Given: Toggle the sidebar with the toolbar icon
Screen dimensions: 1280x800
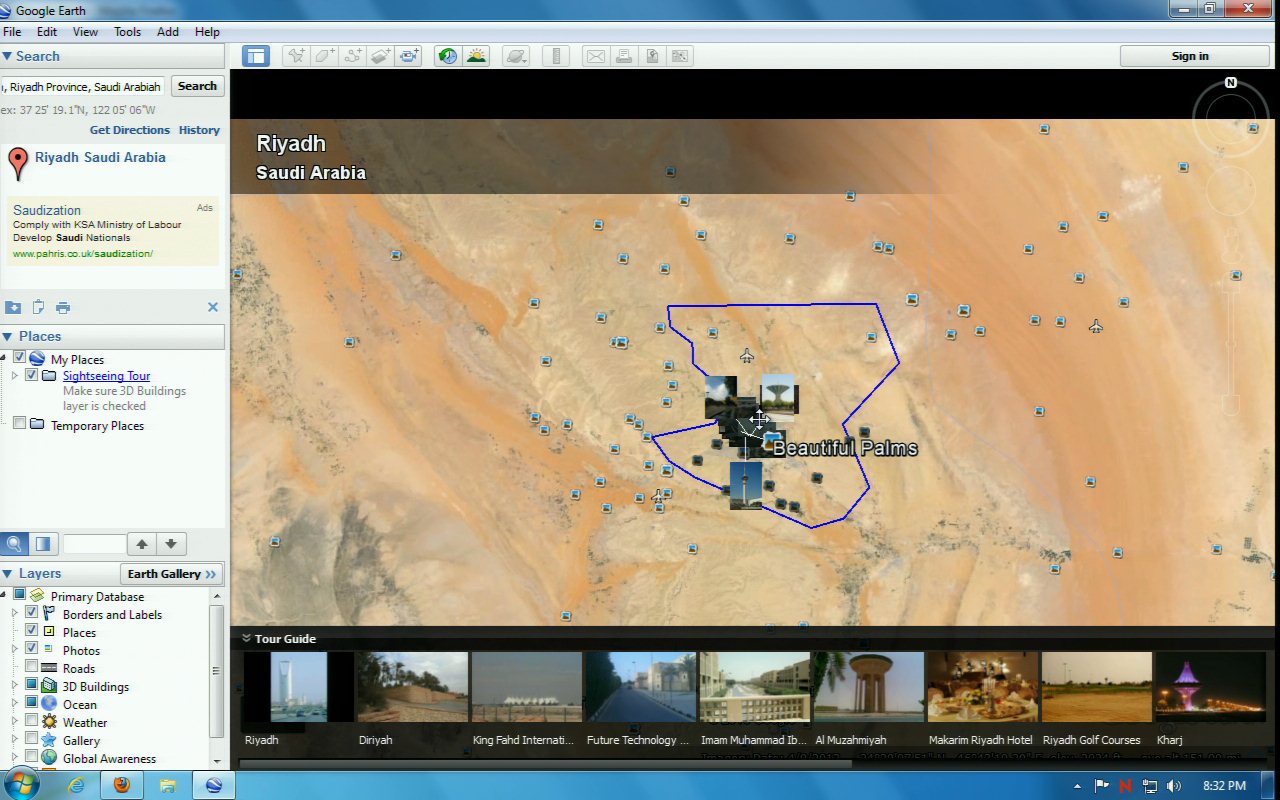Looking at the screenshot, I should 256,56.
